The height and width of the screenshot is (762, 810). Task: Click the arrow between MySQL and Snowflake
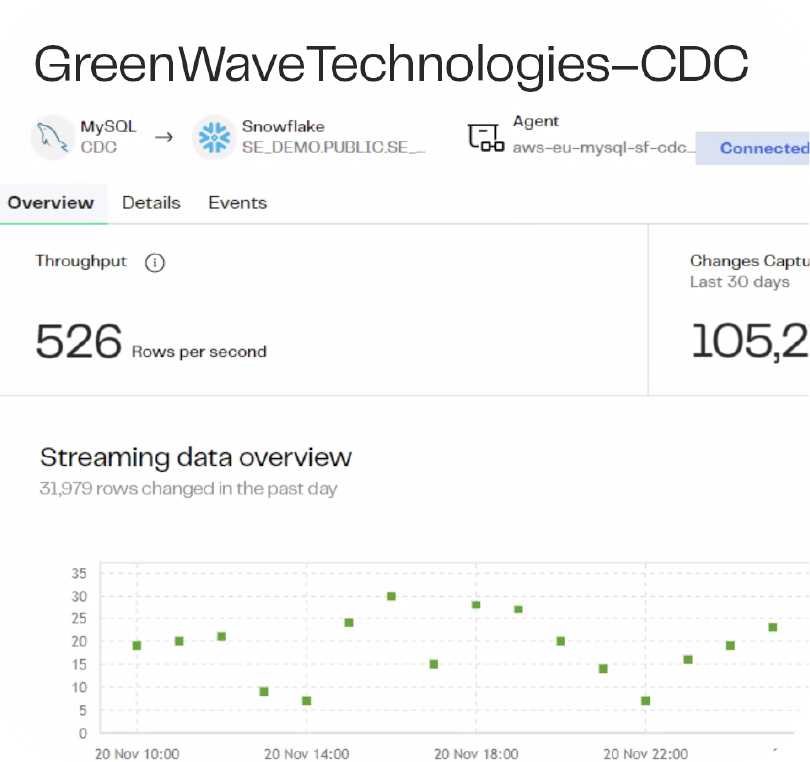(164, 136)
